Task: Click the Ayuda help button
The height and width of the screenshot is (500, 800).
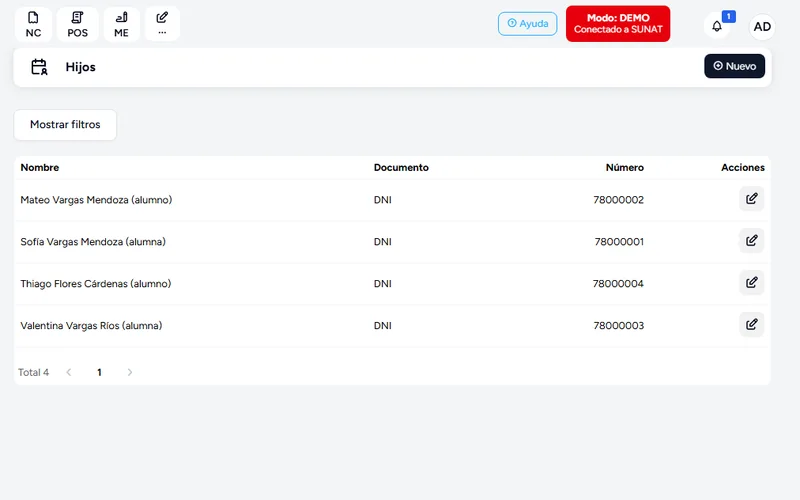Action: point(528,23)
